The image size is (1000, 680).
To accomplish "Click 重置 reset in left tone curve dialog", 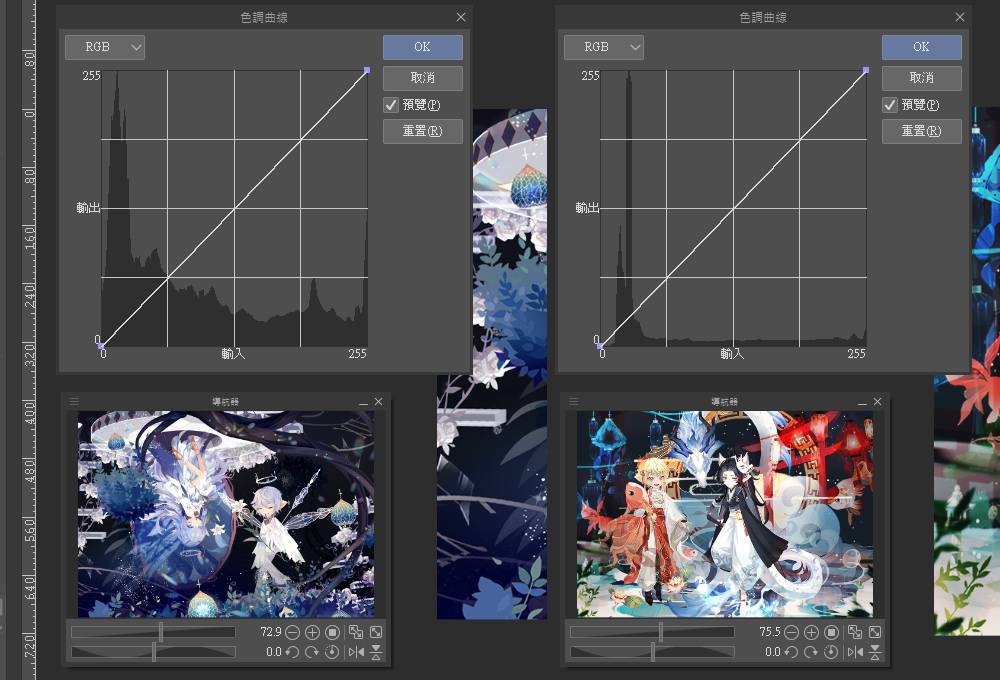I will coord(422,131).
